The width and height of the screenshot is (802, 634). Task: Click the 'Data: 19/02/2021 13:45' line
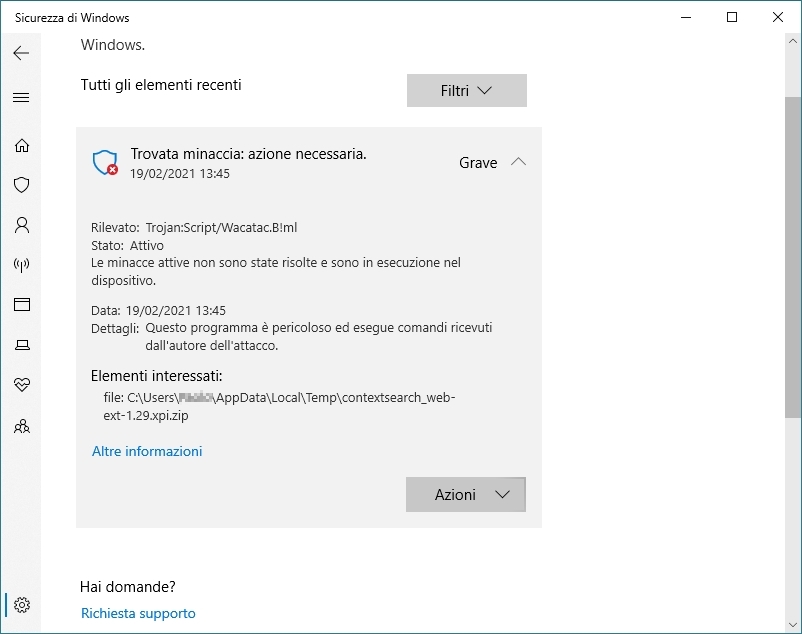(159, 310)
